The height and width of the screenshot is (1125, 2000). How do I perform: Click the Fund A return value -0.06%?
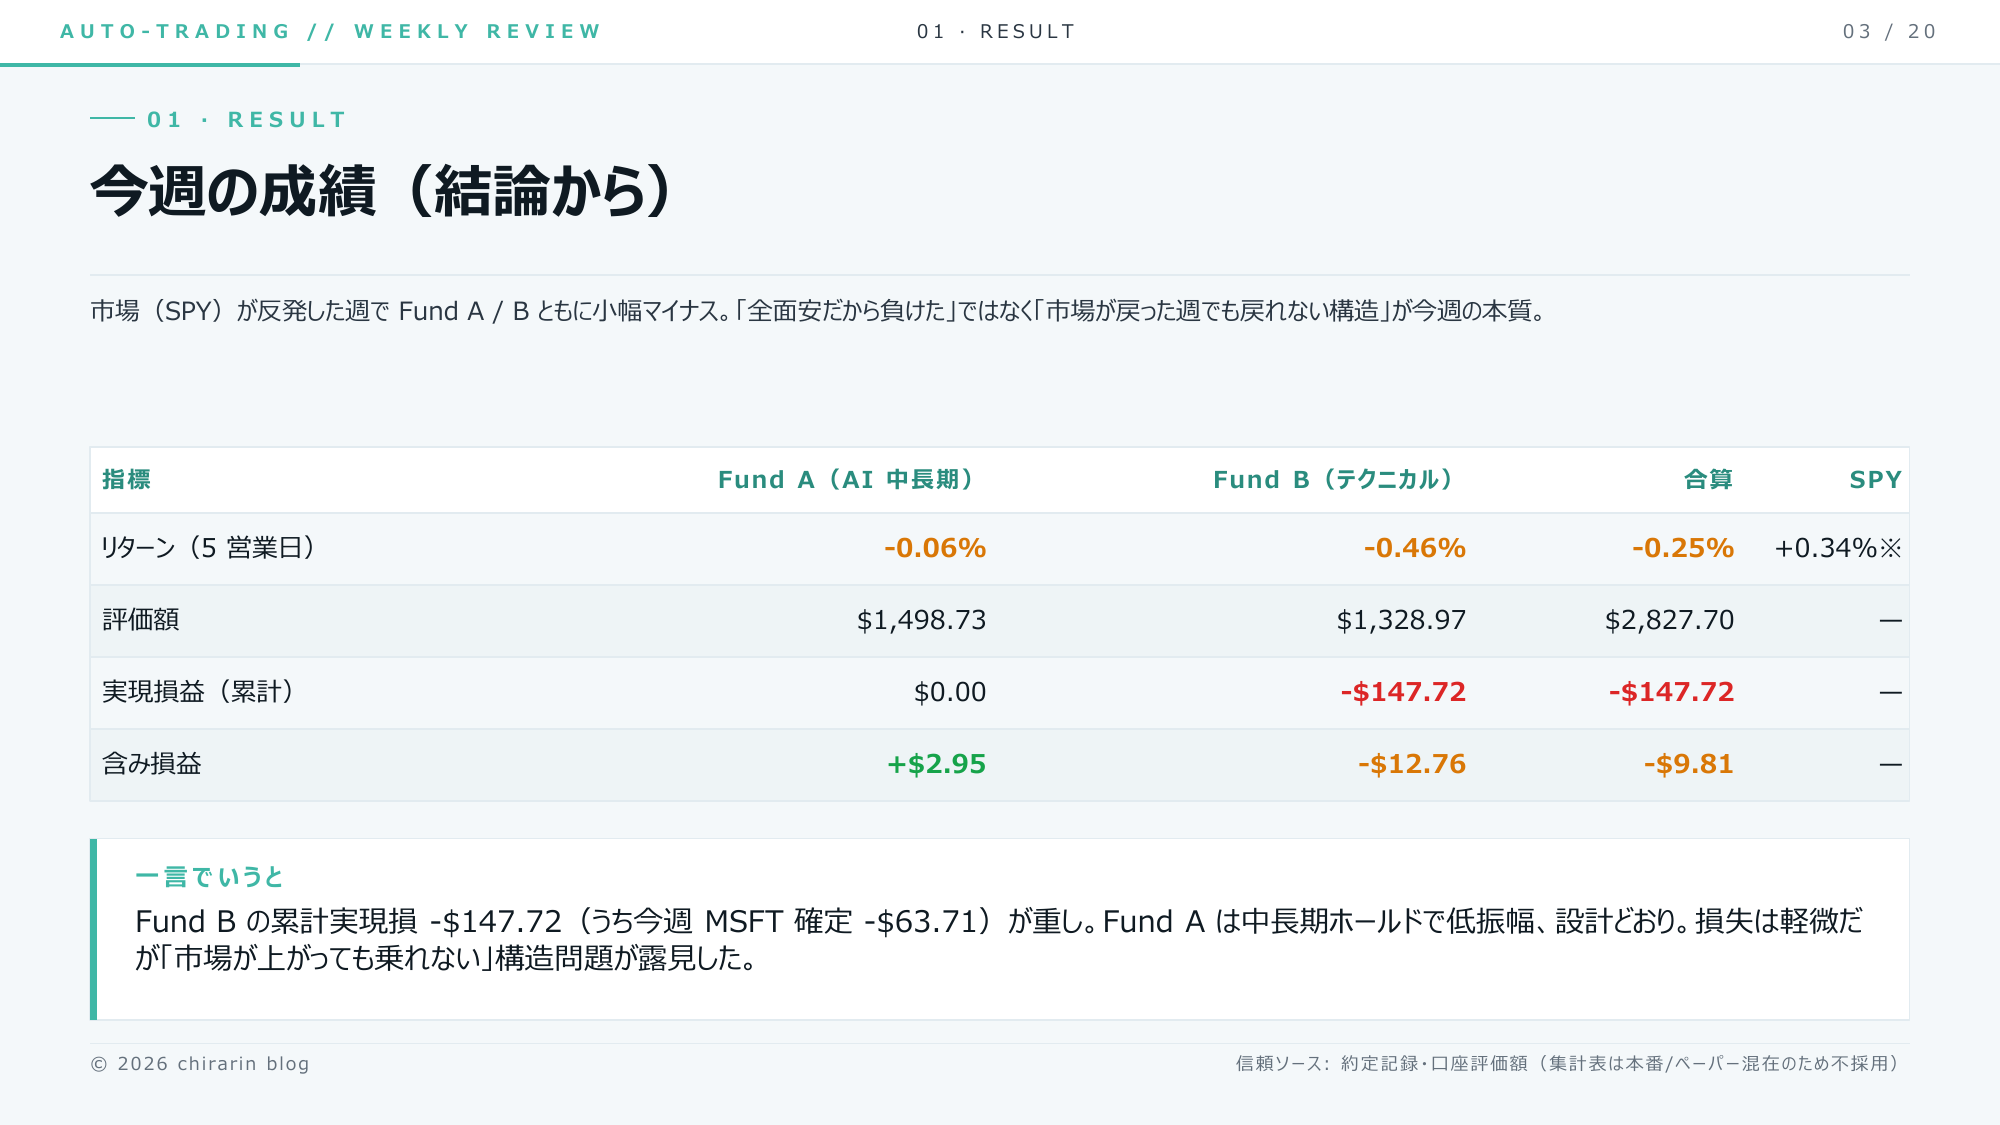(x=935, y=548)
